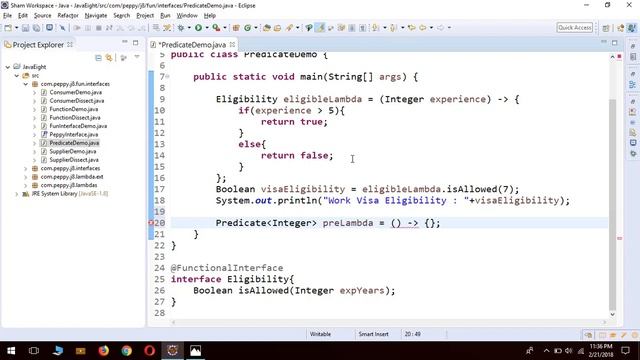
Task: Open Windows Start menu
Action: [x=11, y=351]
